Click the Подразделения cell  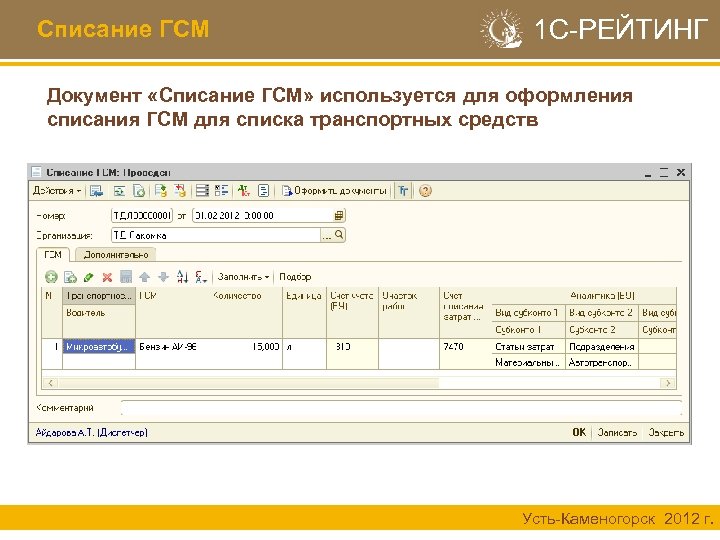(x=602, y=347)
